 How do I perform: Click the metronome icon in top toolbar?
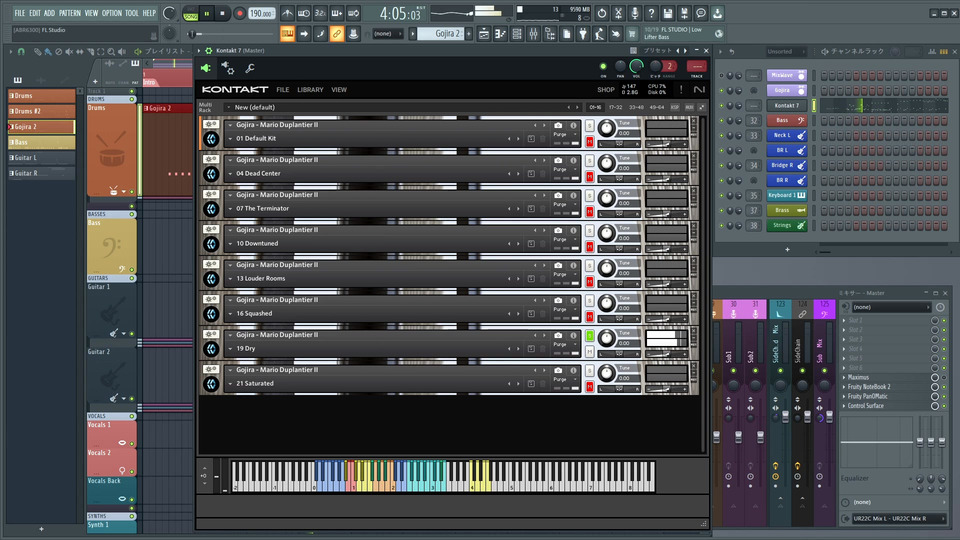[x=287, y=13]
